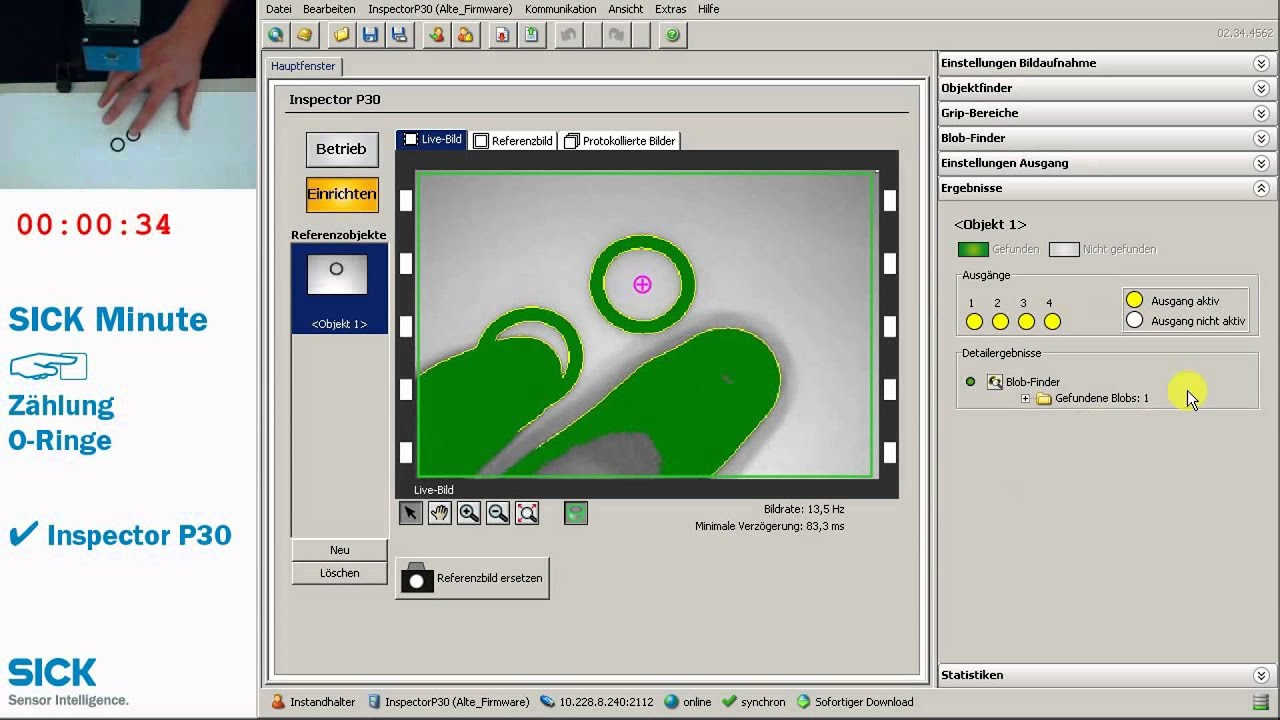This screenshot has height=720, width=1280.
Task: Expand Einstellungen Bildaufnahme section
Action: [1261, 63]
